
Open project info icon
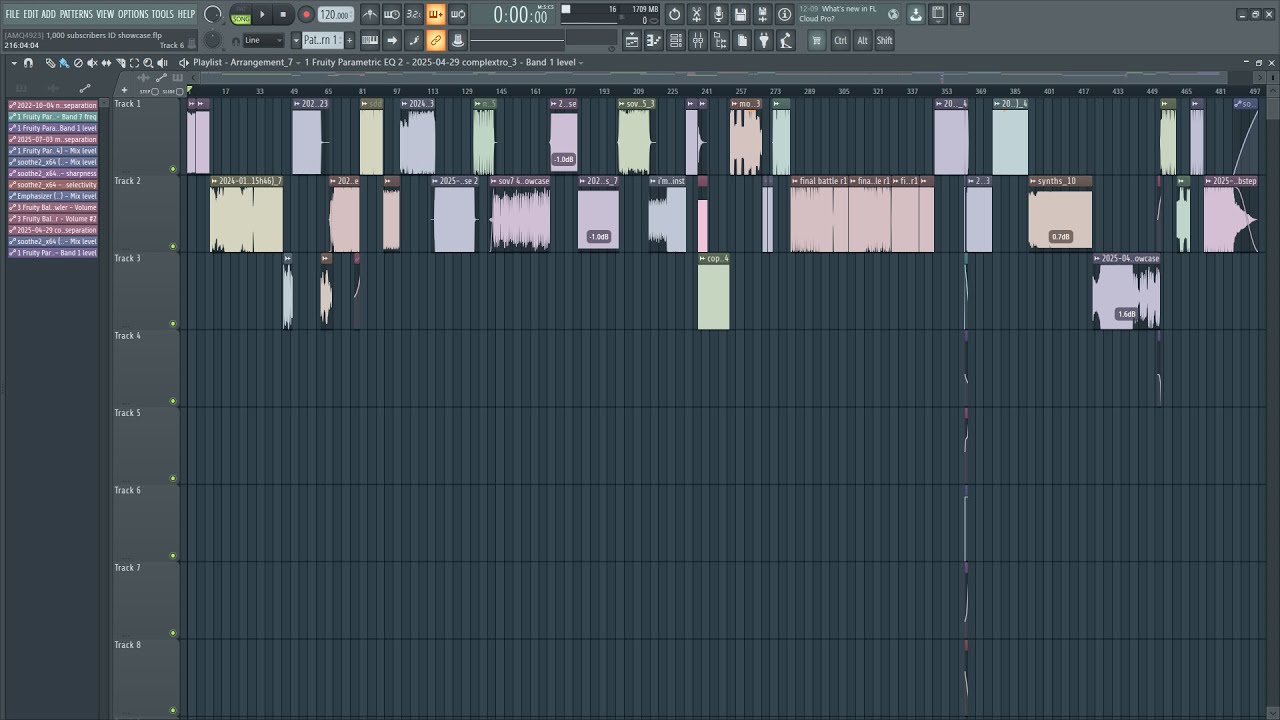785,14
